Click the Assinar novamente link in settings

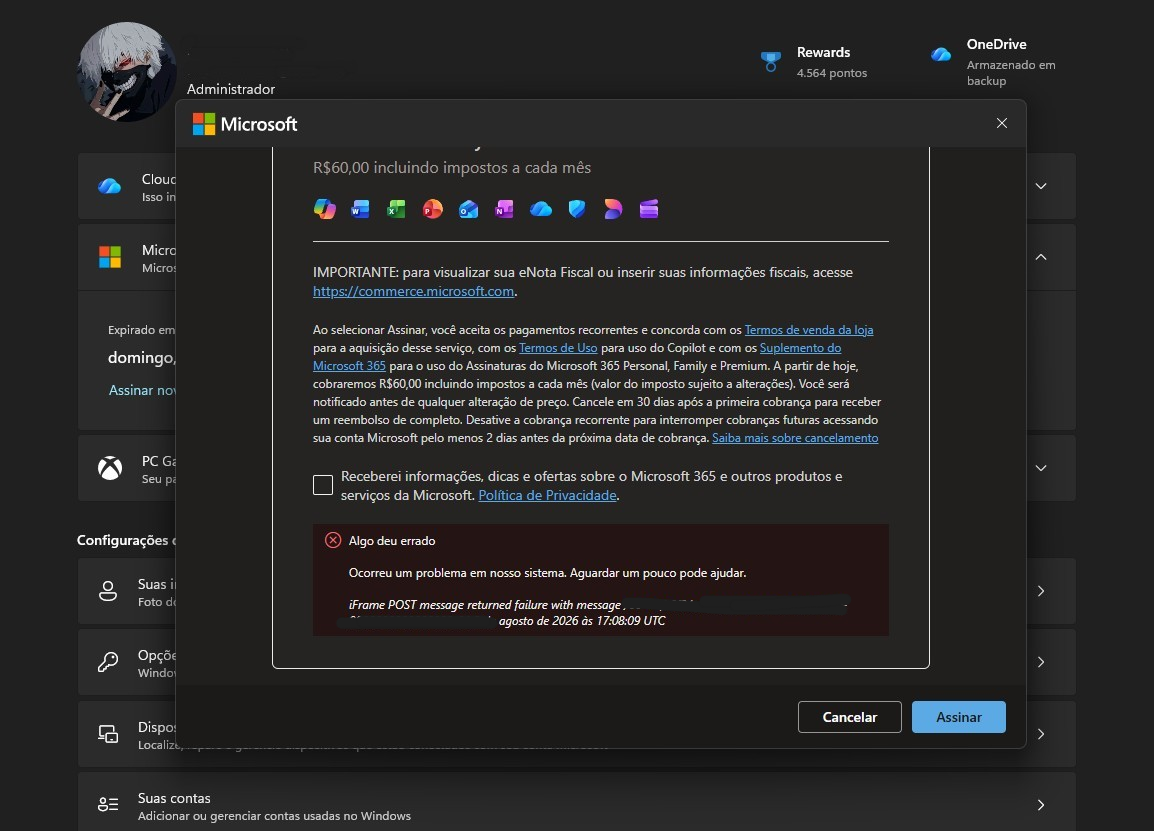click(142, 390)
